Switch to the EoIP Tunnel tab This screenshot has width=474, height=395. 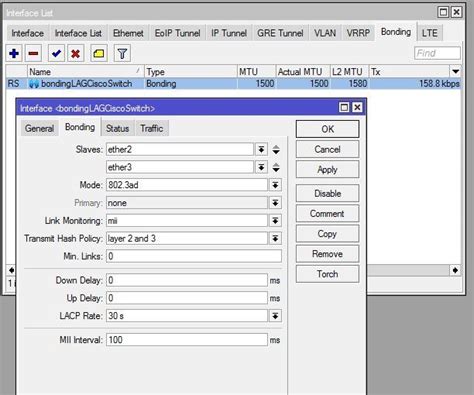(178, 33)
